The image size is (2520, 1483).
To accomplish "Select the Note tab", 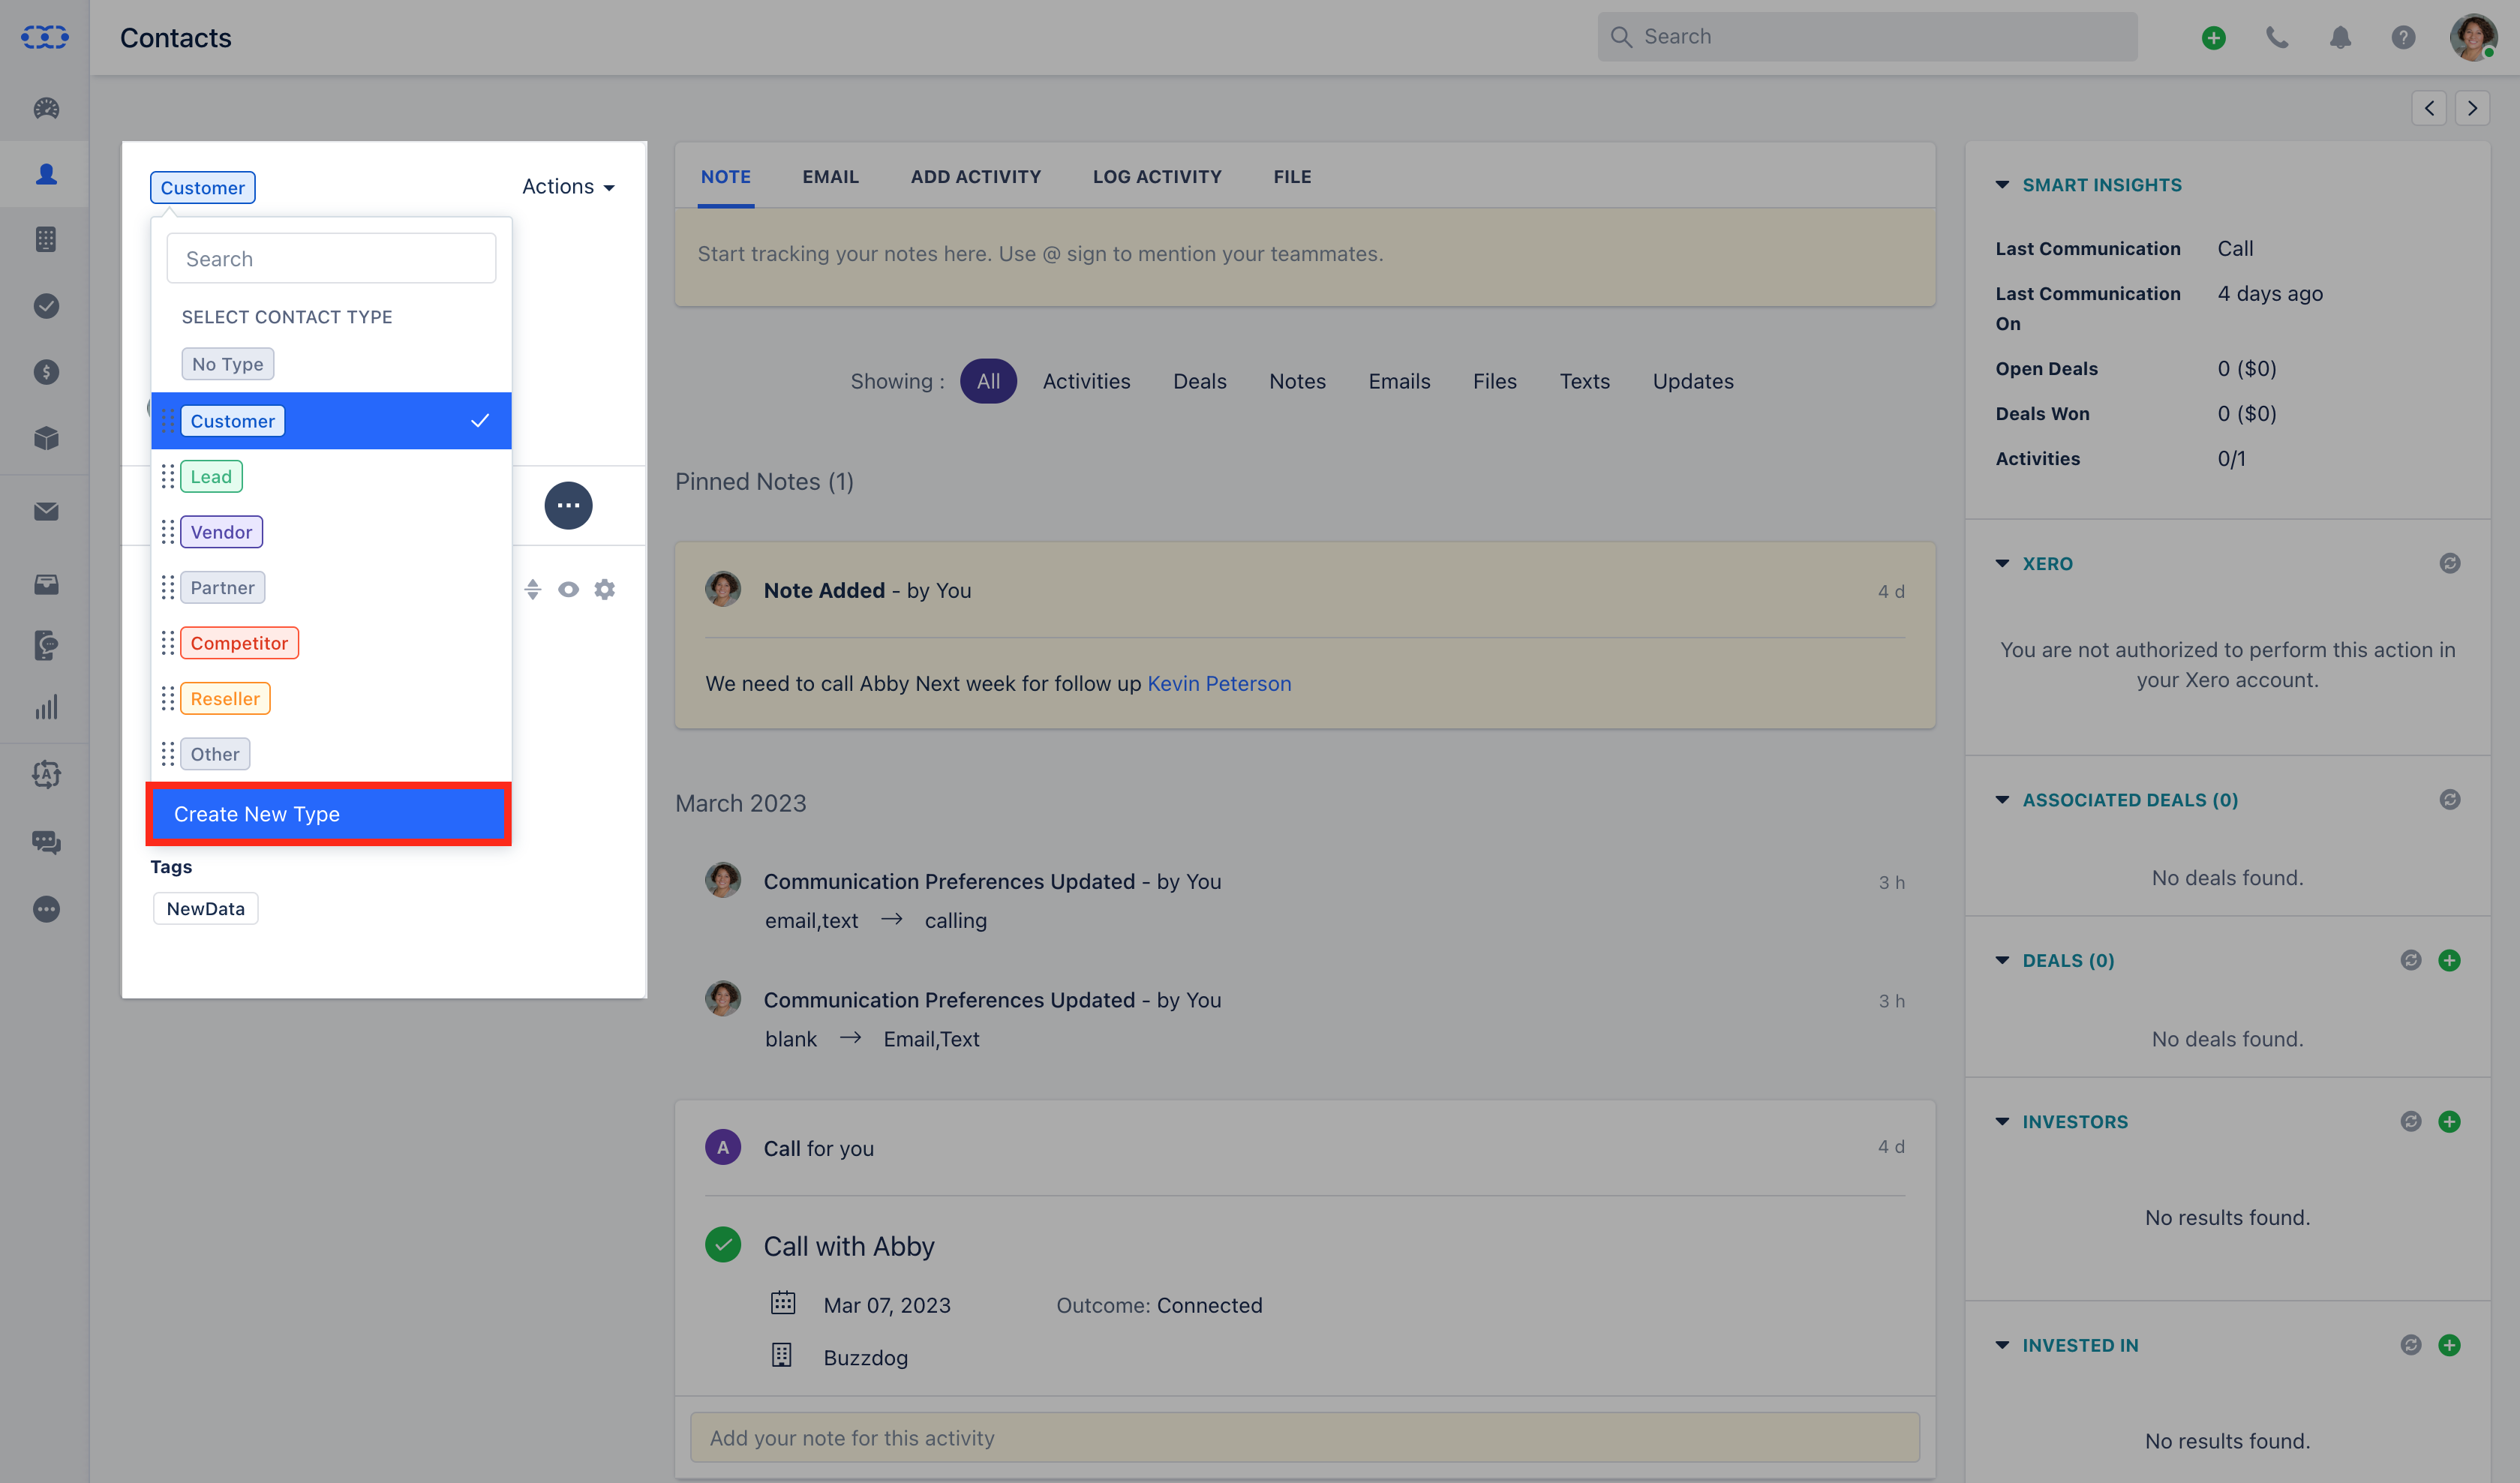I will 726,177.
